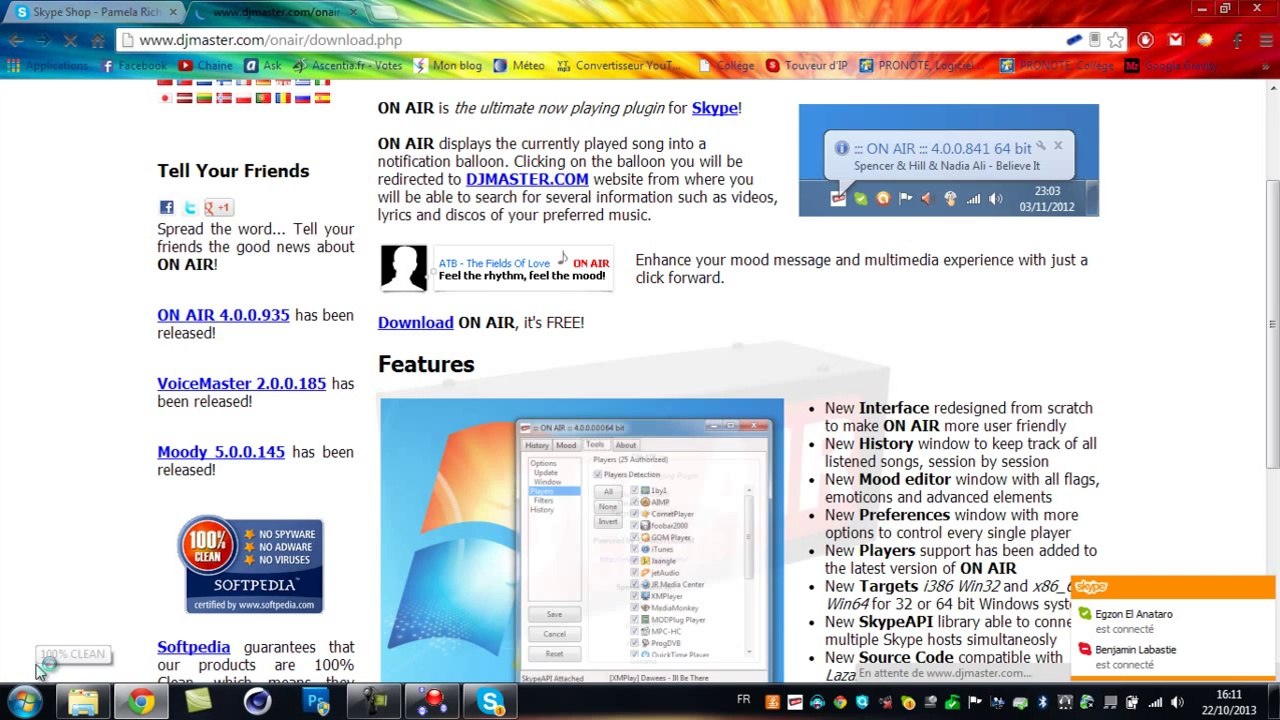Image resolution: width=1280 pixels, height=720 pixels.
Task: Open ON AIR 4.0.0.935 release link
Action: click(223, 315)
